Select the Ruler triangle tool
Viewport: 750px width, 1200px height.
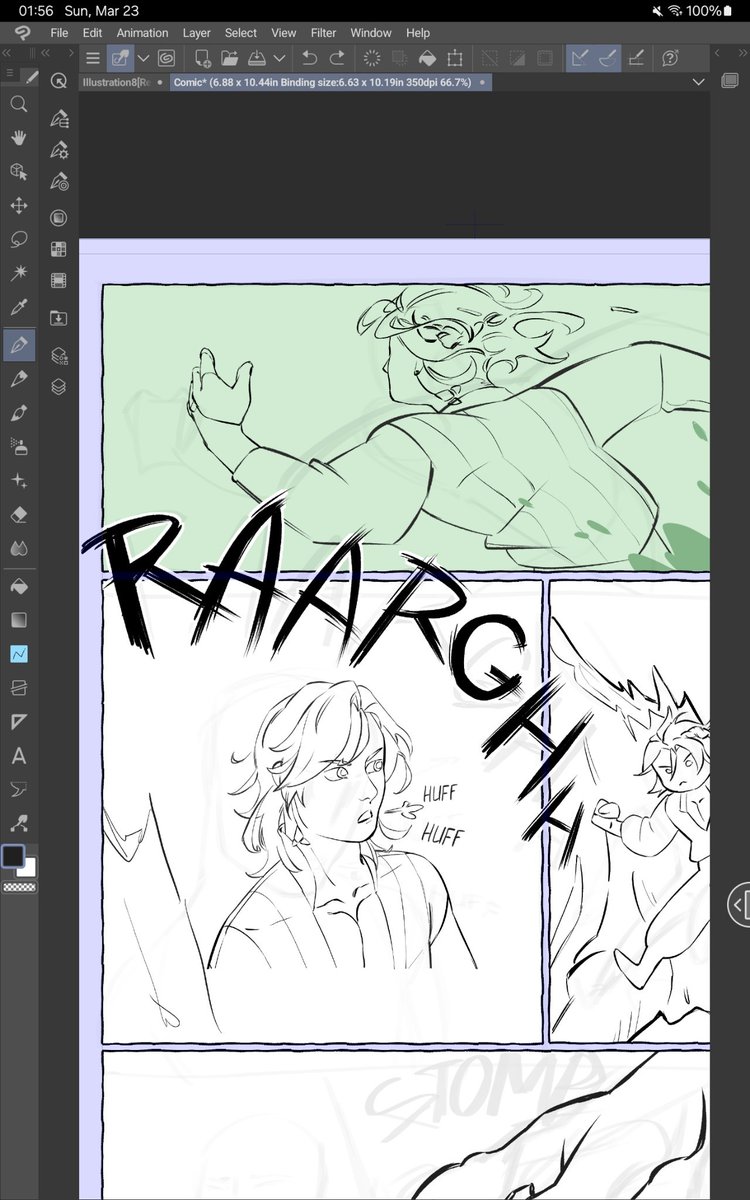pyautogui.click(x=18, y=722)
